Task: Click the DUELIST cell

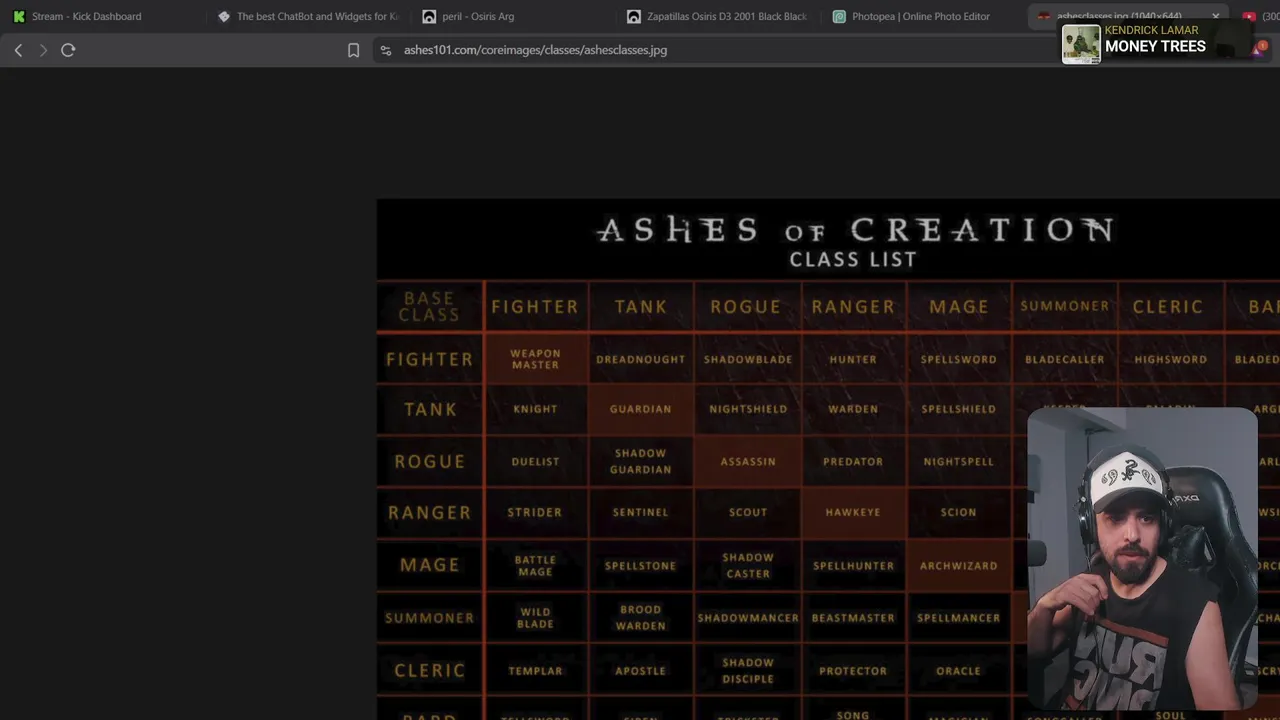Action: pos(535,461)
